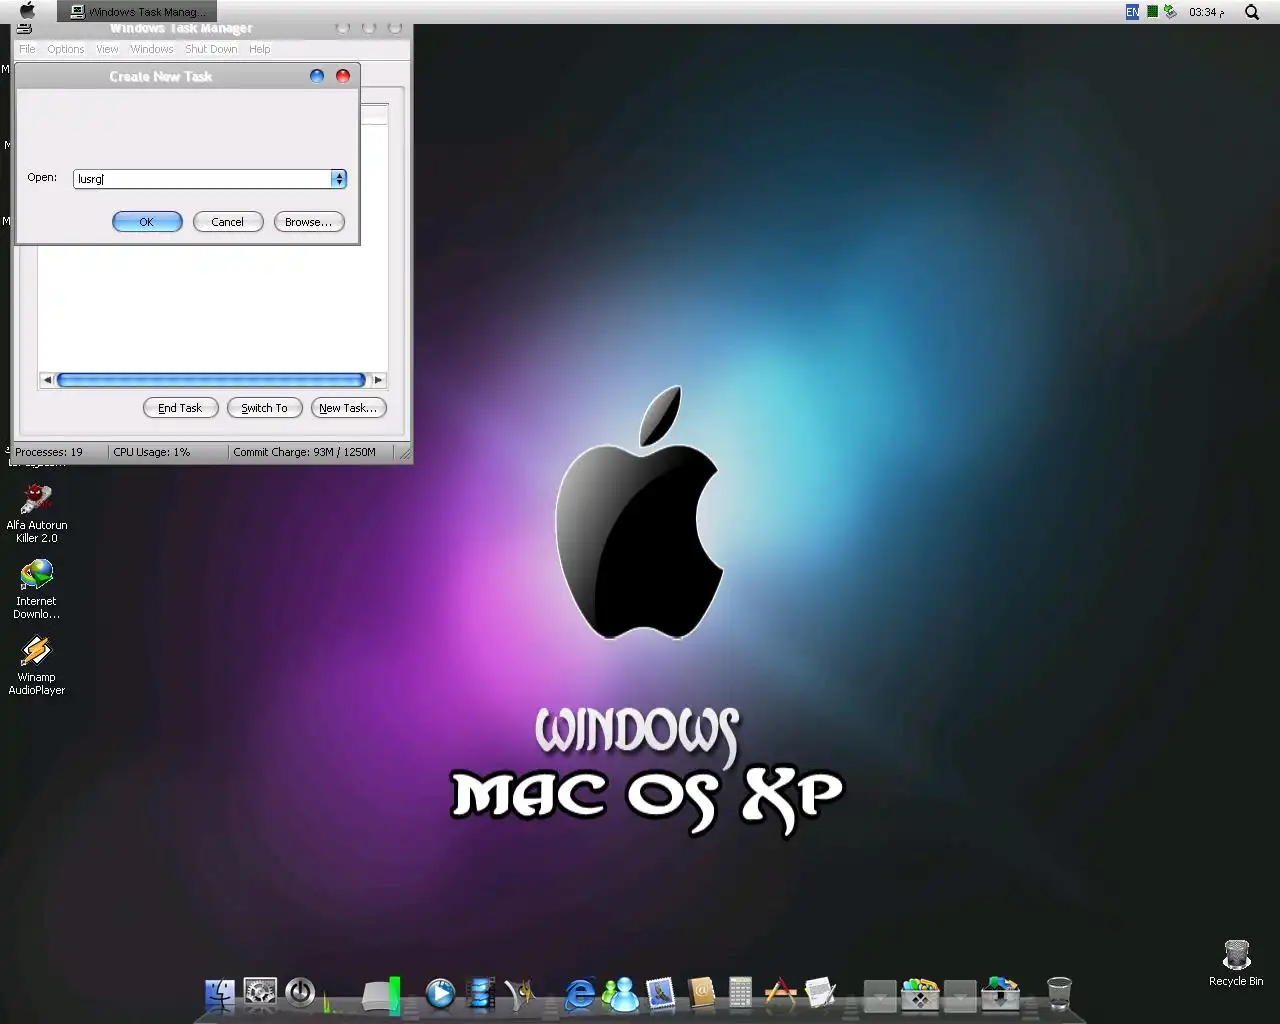
Task: Click the 'Processes: 19' status text
Action: [x=49, y=452]
